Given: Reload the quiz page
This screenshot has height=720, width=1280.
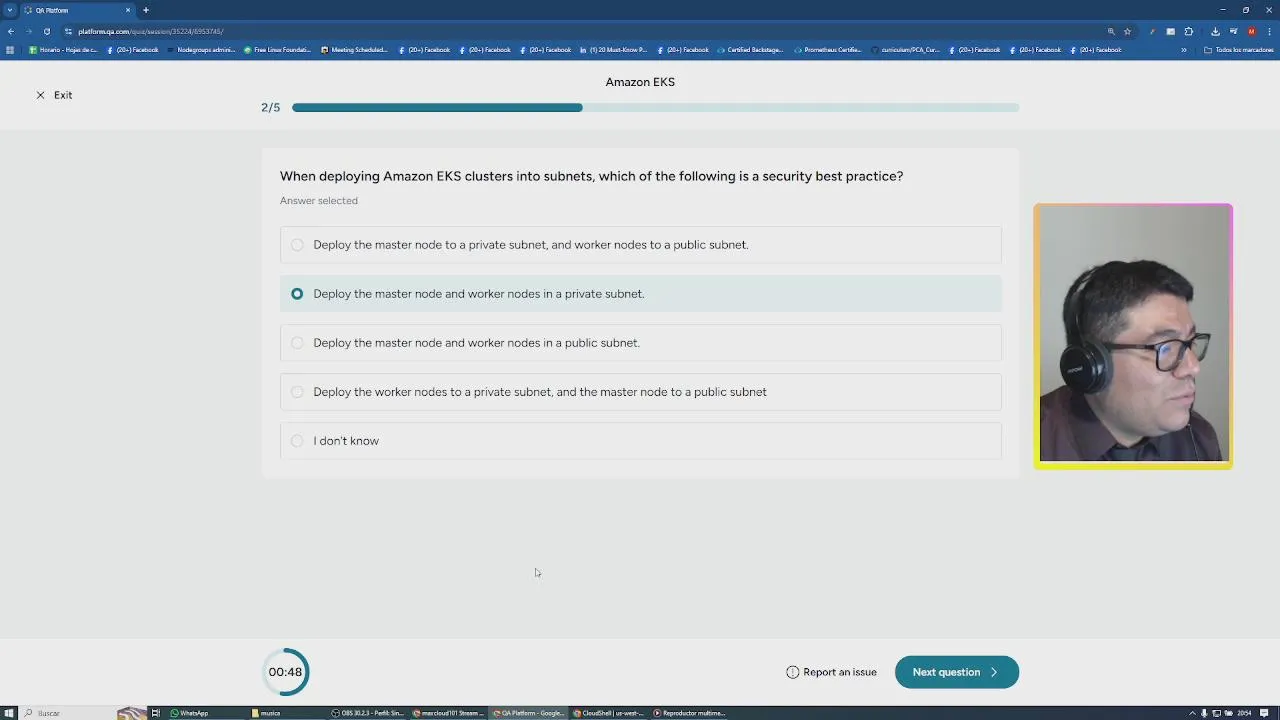Looking at the screenshot, I should click(x=46, y=31).
